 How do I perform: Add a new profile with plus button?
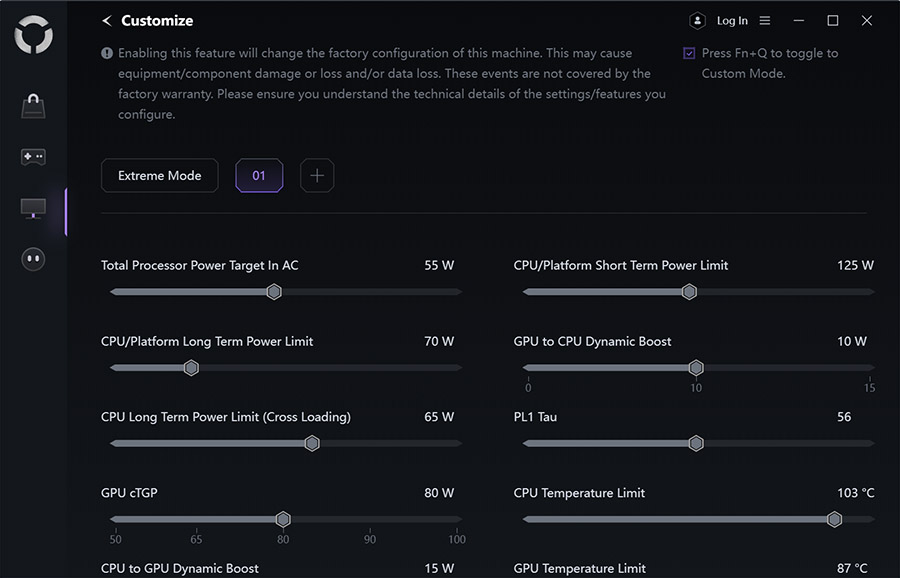pos(317,176)
